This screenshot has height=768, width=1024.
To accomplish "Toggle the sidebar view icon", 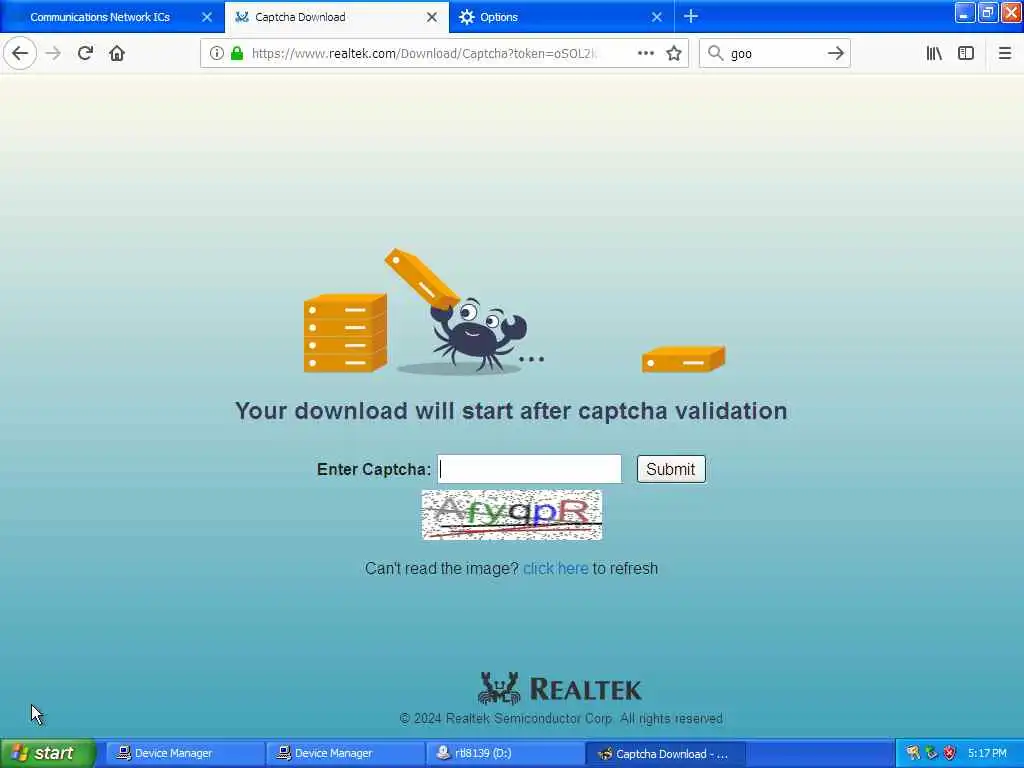I will pos(966,53).
